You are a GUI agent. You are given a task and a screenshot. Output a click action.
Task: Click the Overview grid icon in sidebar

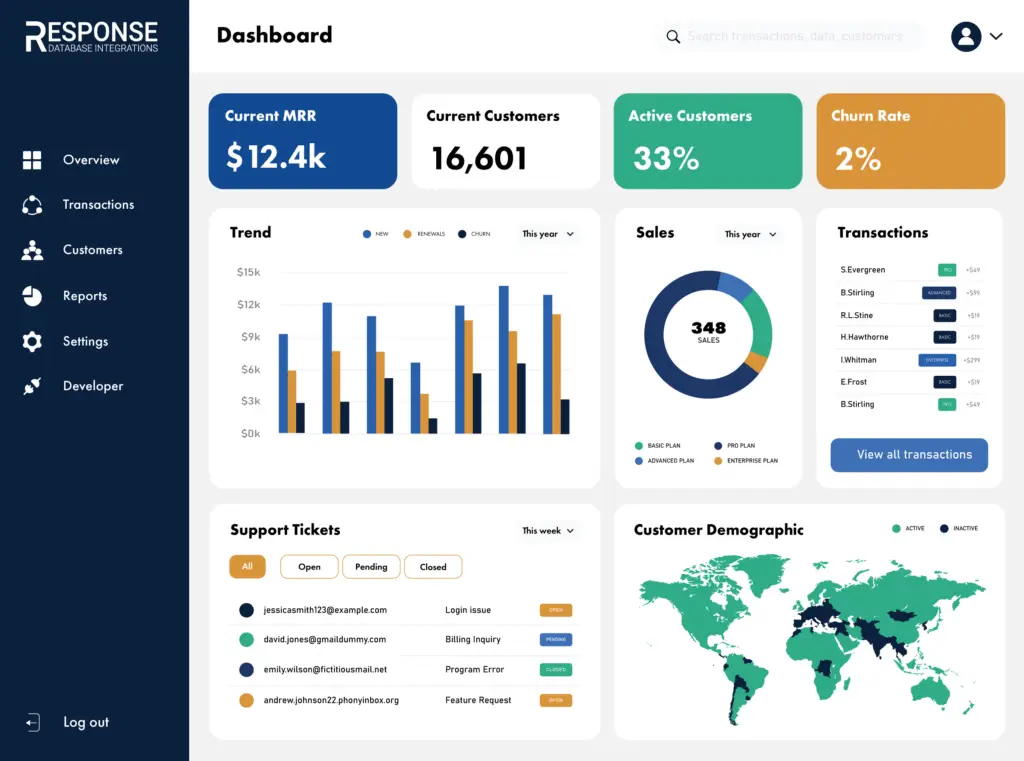pyautogui.click(x=32, y=160)
